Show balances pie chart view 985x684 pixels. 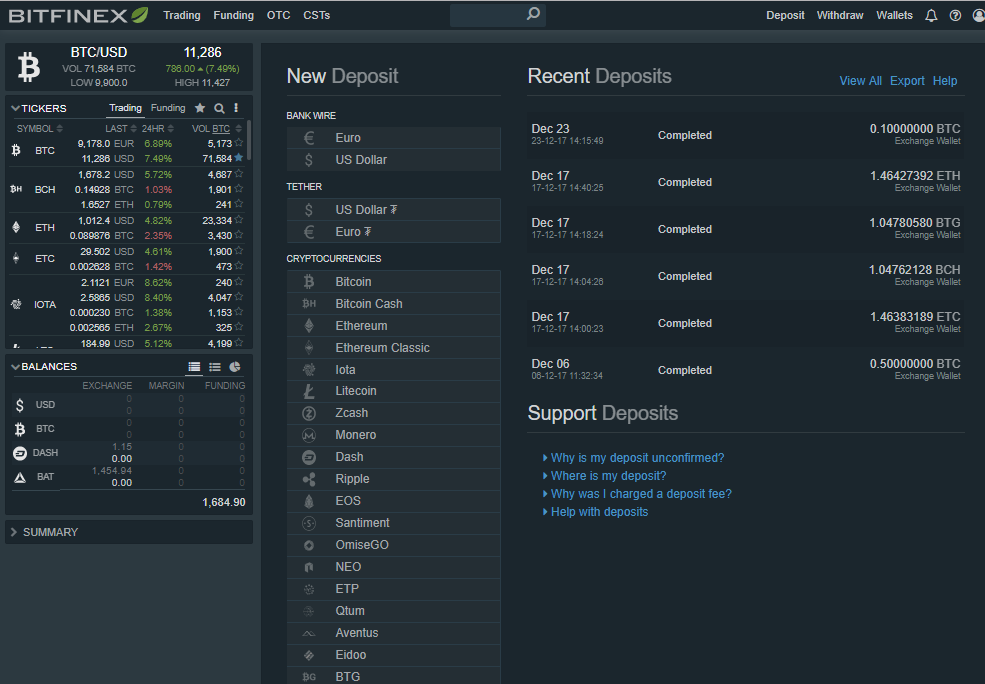[x=235, y=367]
